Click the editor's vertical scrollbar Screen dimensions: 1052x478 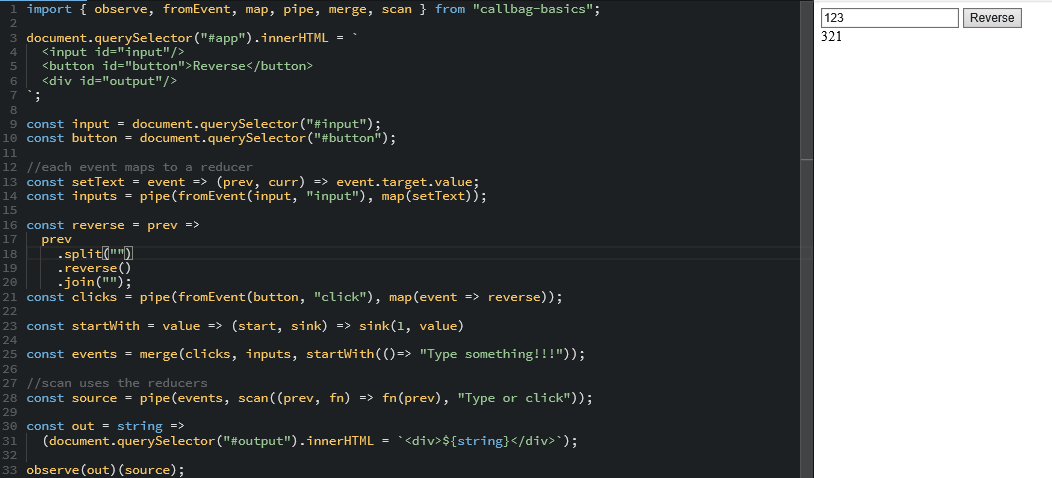pos(806,239)
